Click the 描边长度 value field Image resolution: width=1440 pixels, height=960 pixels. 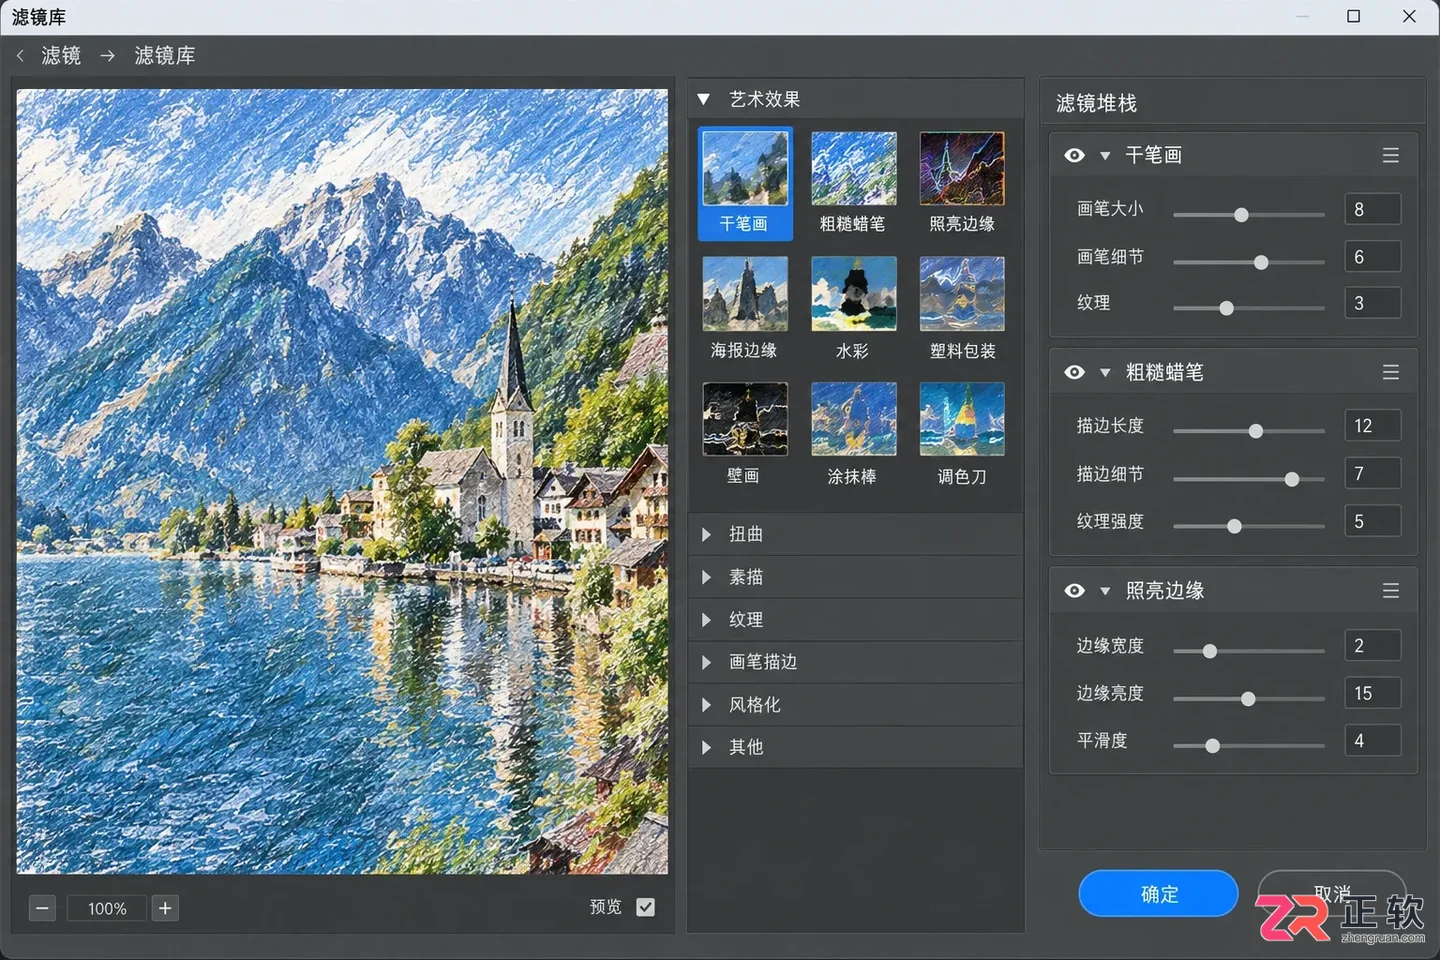1373,426
